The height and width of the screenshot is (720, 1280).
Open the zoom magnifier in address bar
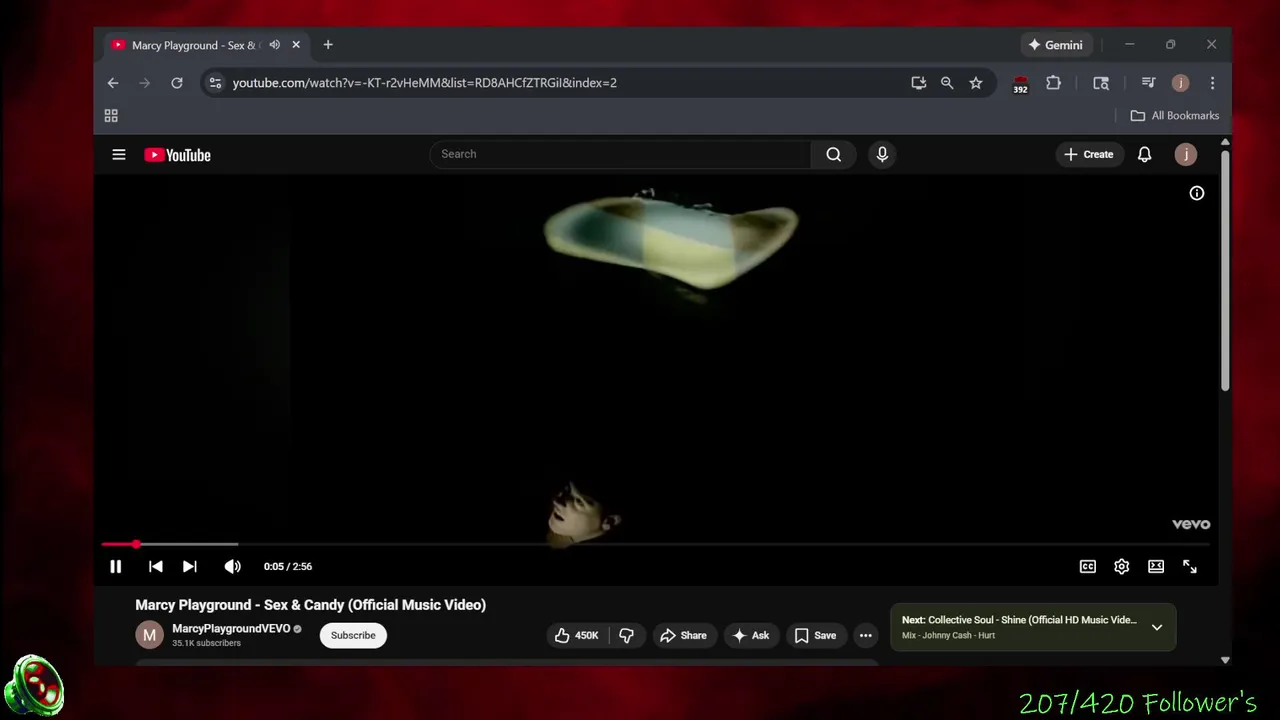[x=947, y=83]
